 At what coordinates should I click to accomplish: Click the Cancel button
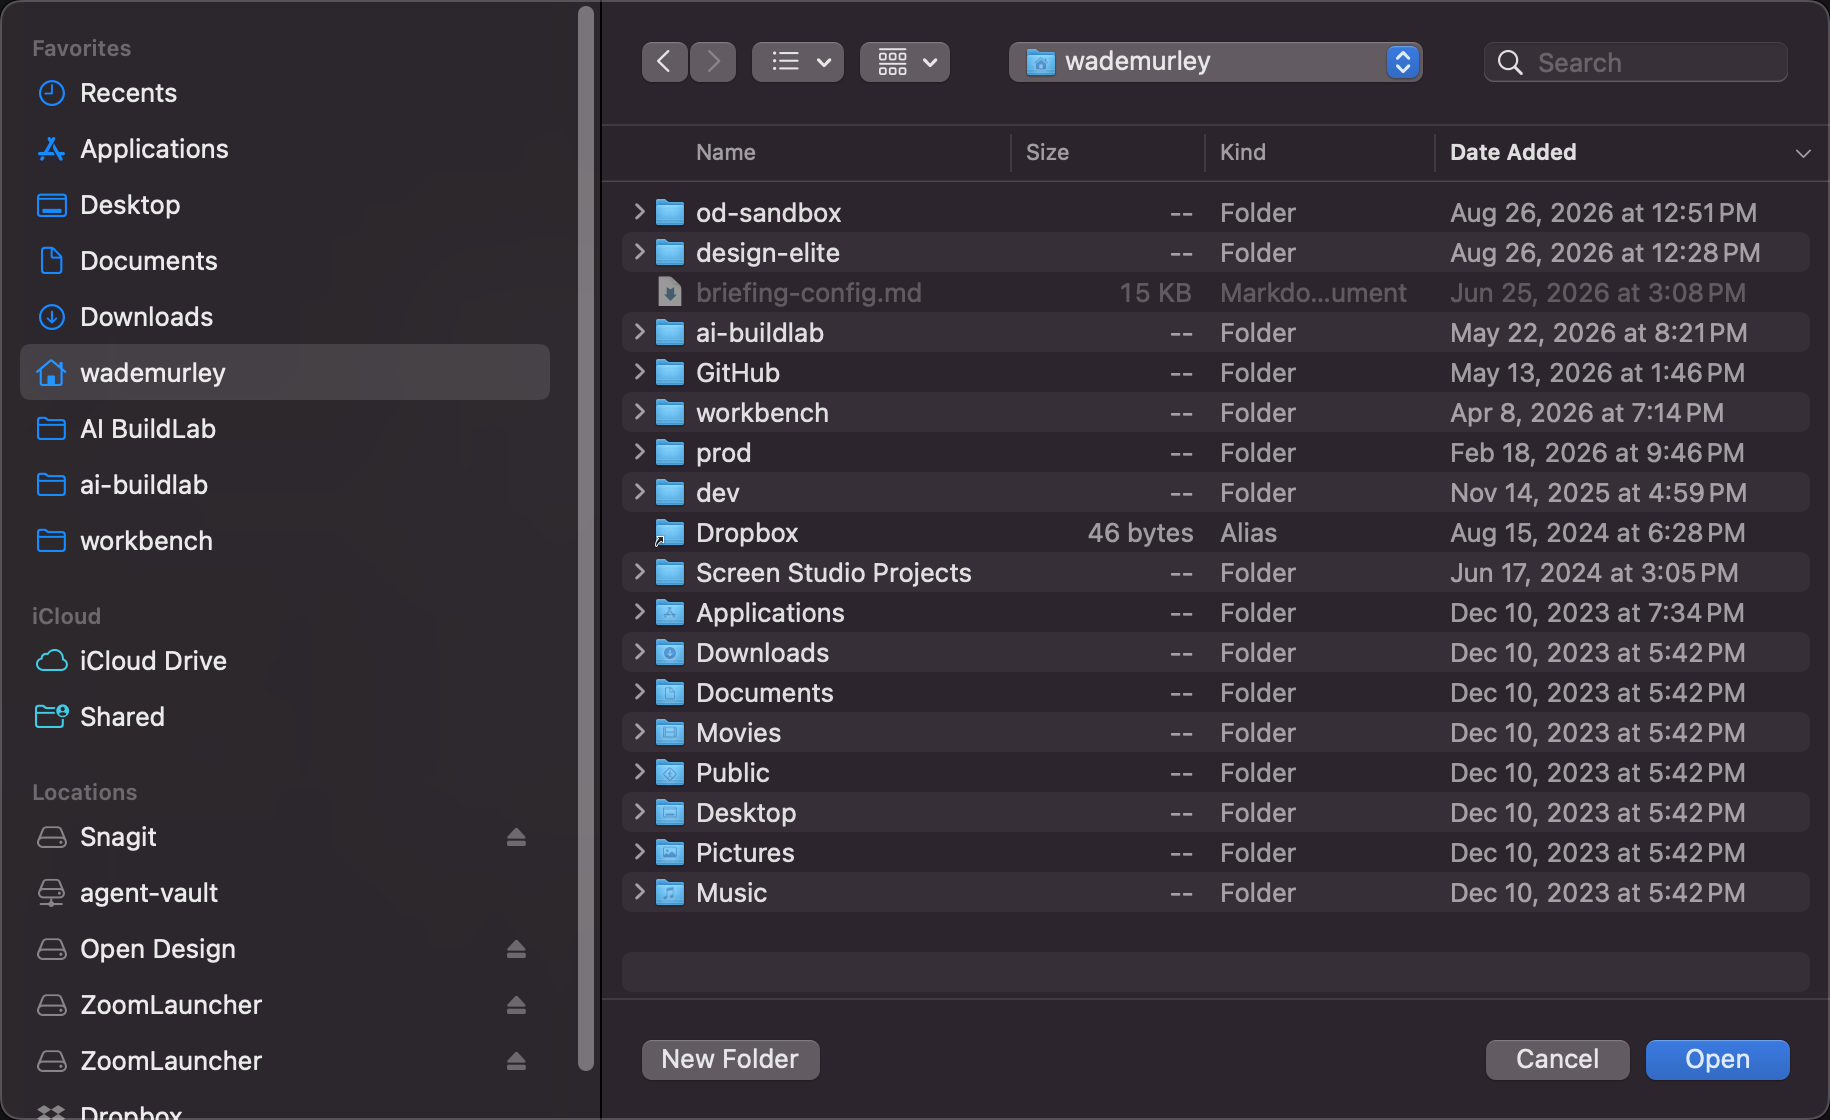1557,1059
